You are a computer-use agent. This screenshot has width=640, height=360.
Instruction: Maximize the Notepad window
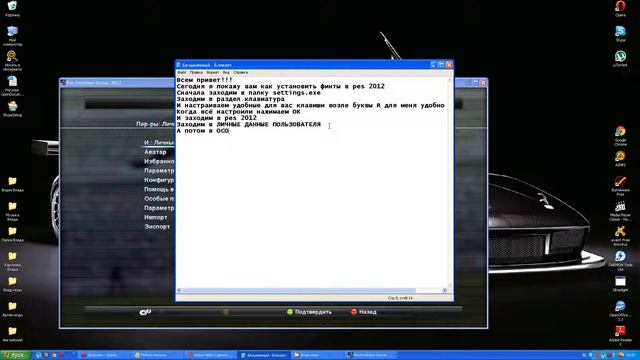(441, 64)
